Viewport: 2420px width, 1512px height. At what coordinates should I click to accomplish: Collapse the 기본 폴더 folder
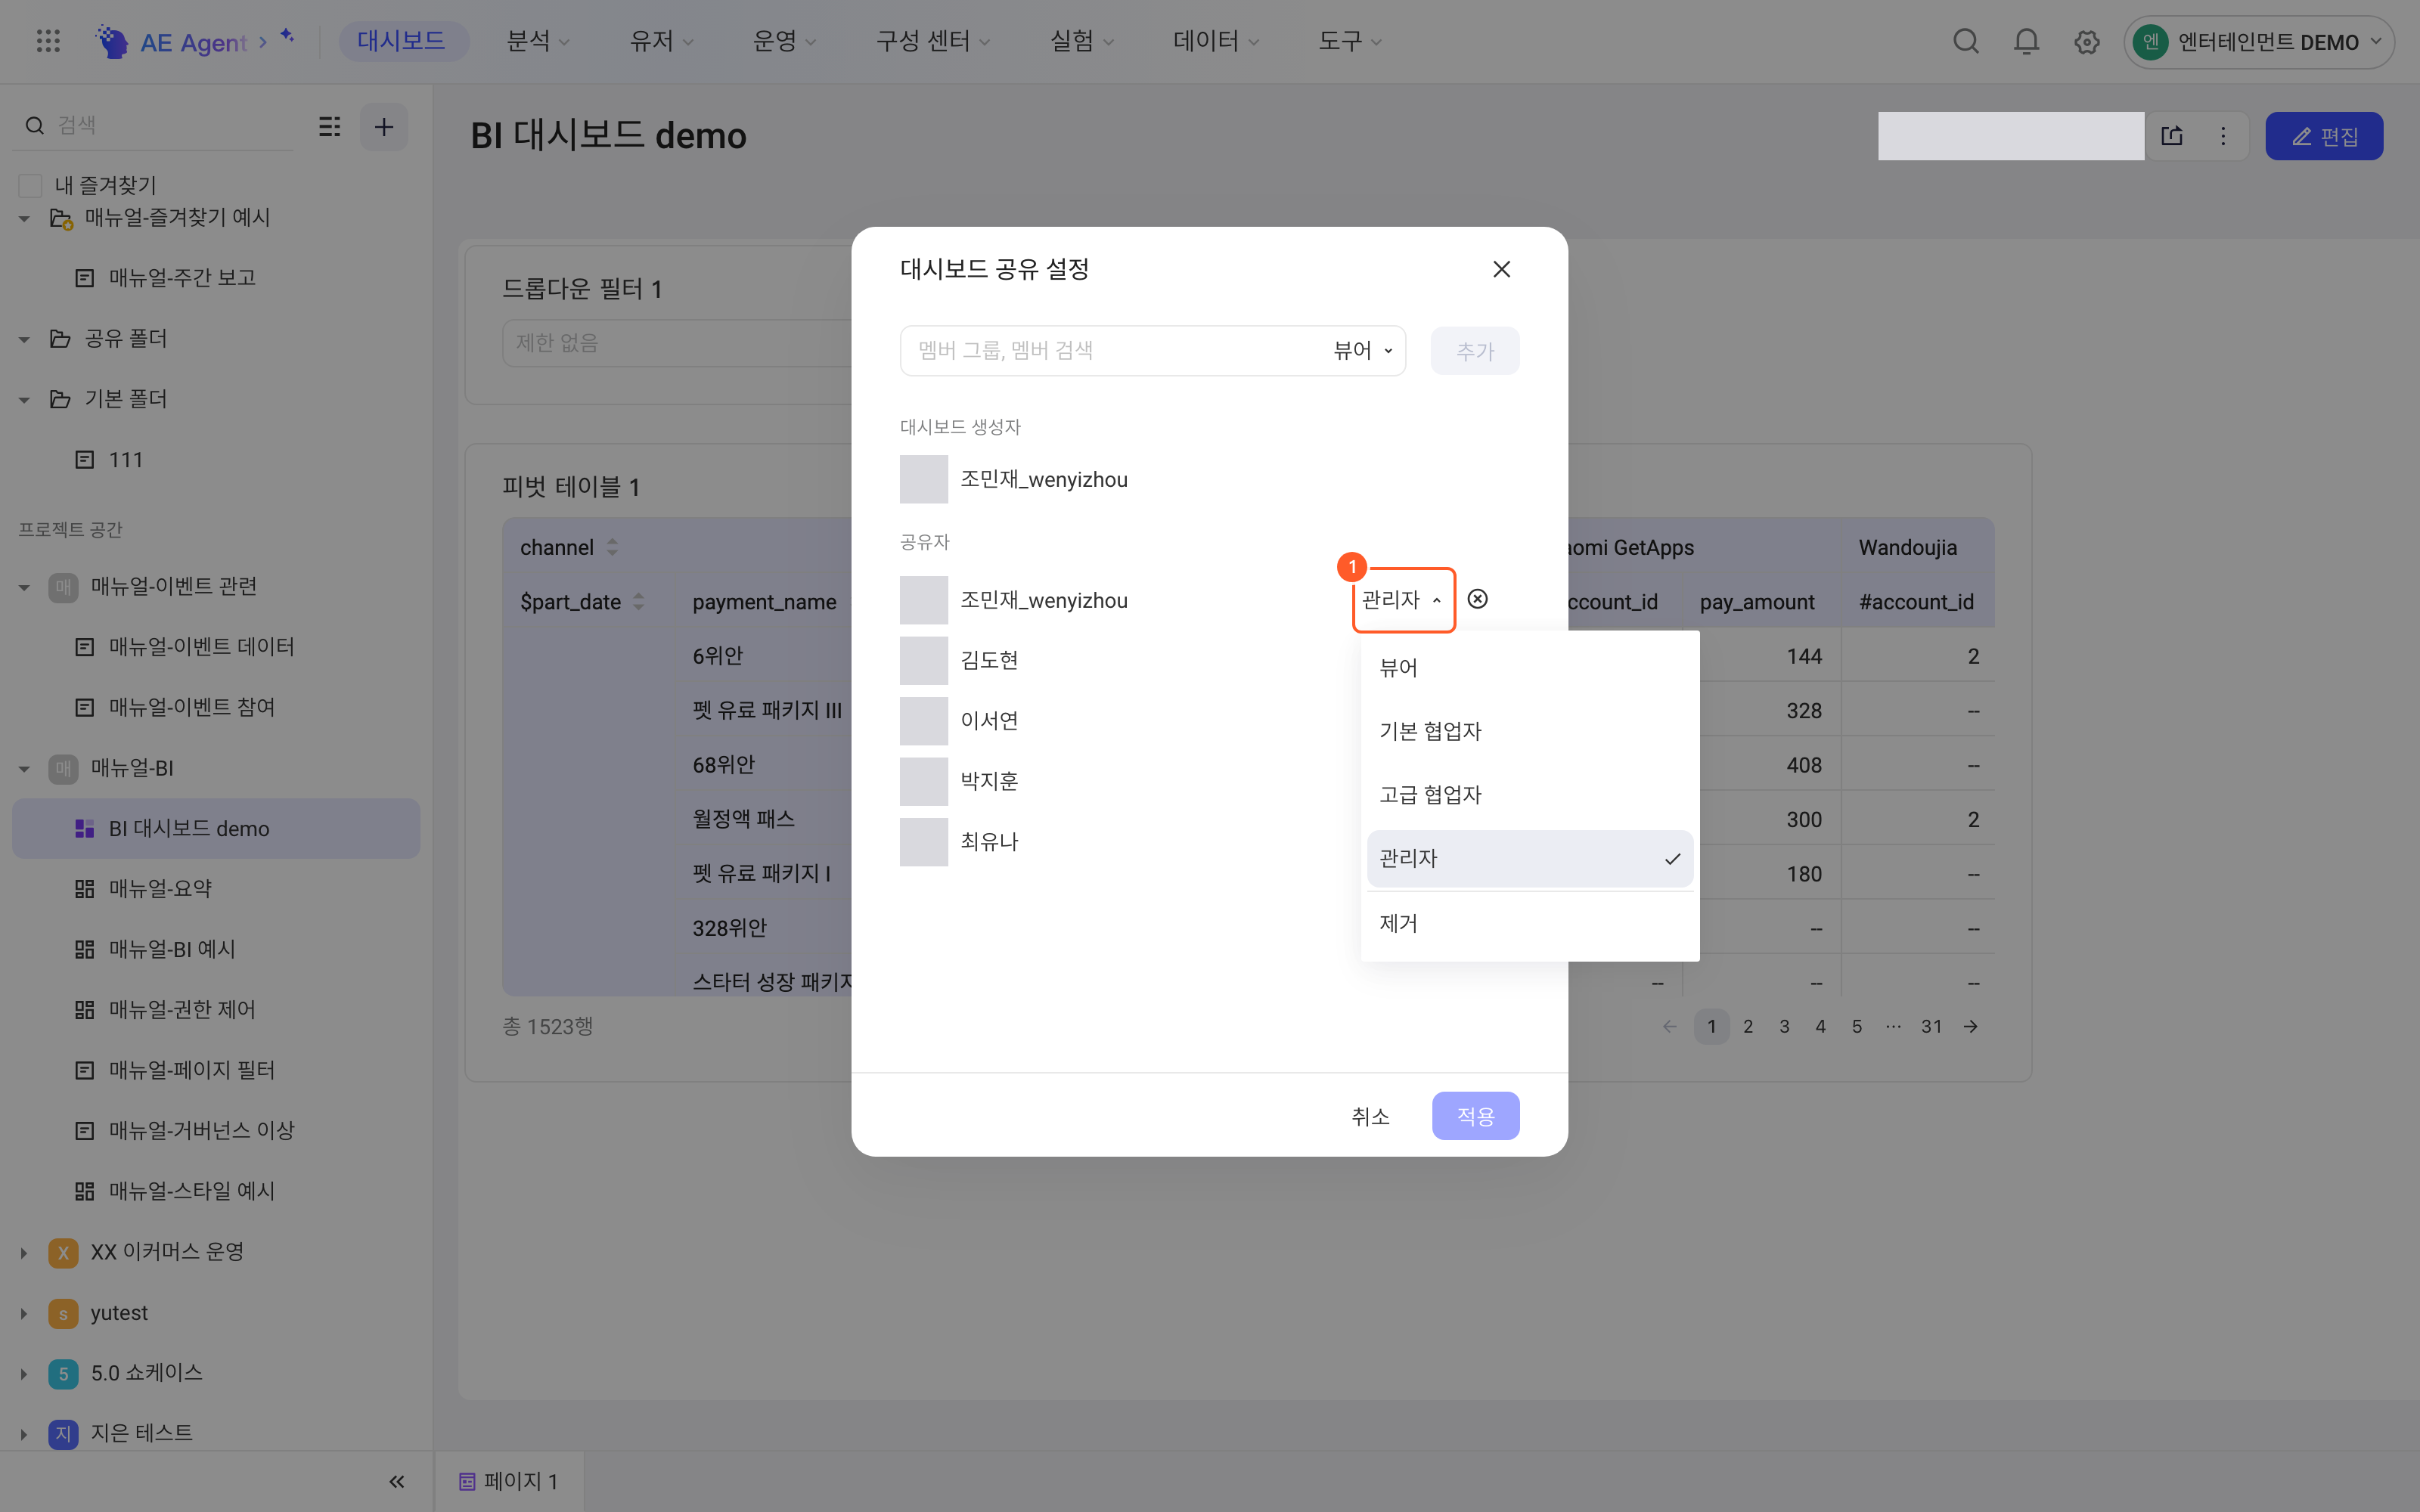tap(24, 399)
